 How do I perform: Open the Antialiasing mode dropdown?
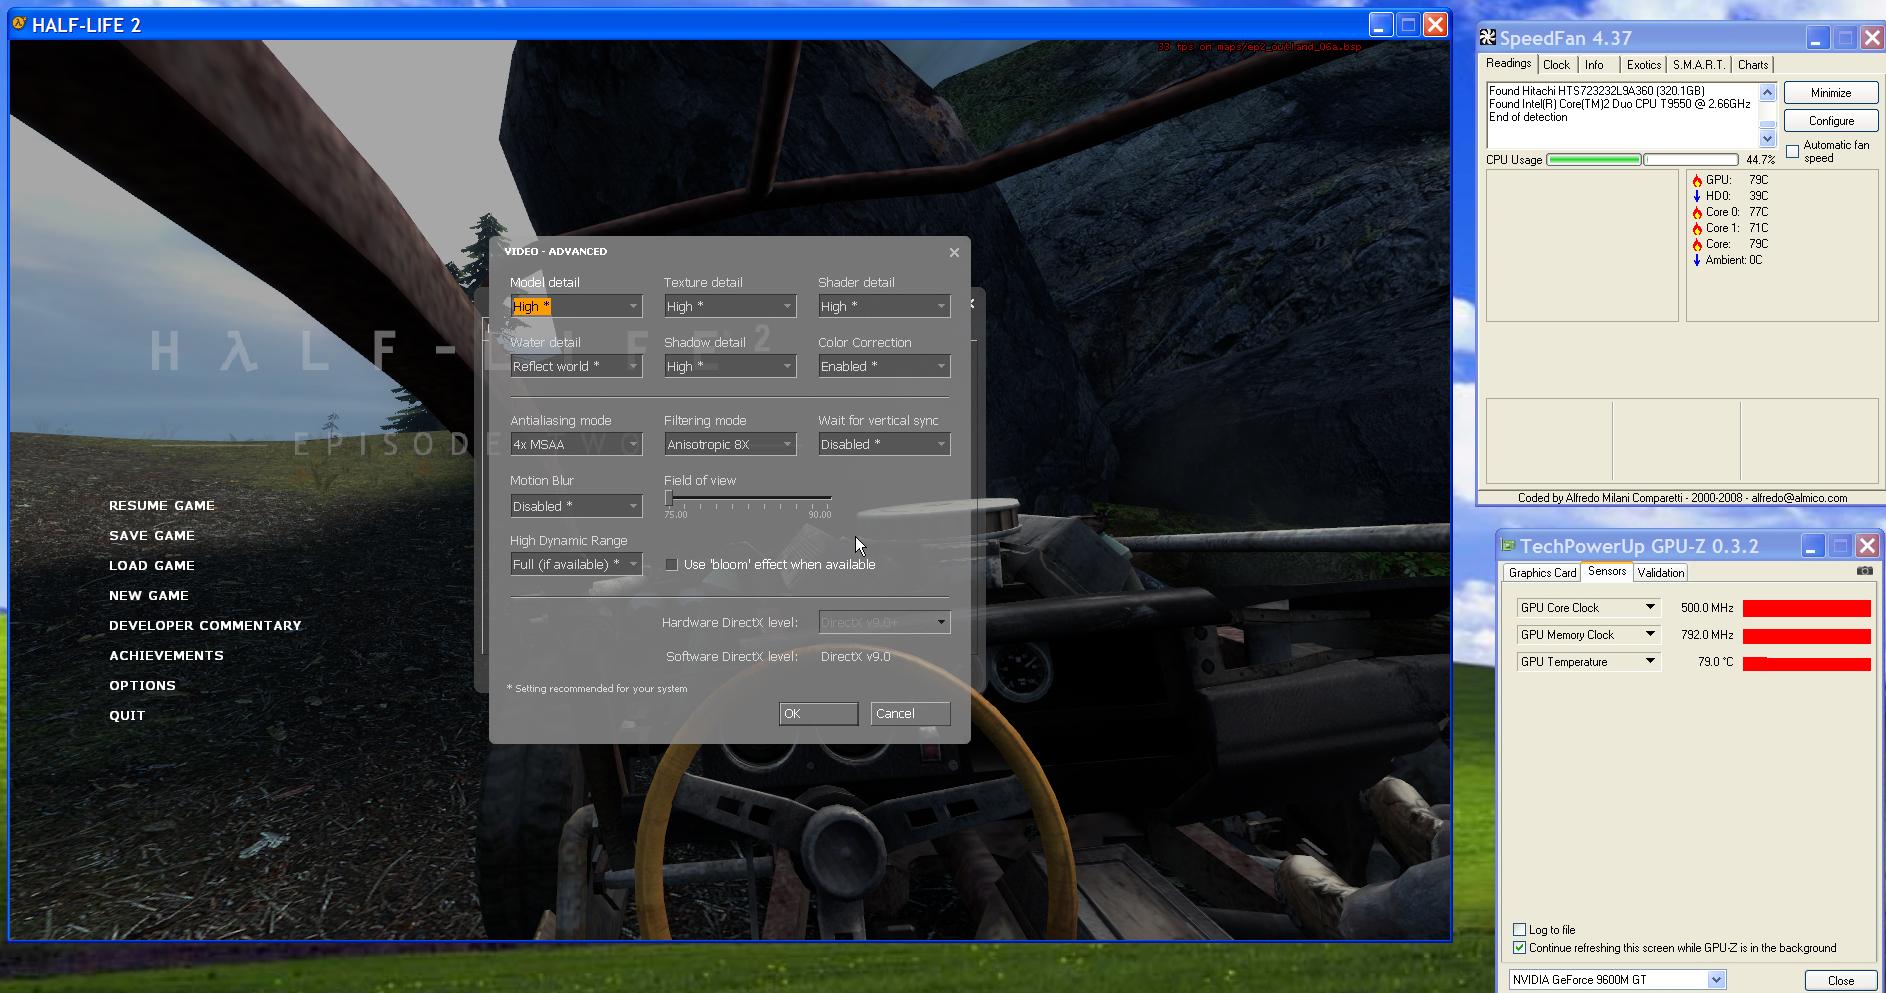pyautogui.click(x=576, y=444)
